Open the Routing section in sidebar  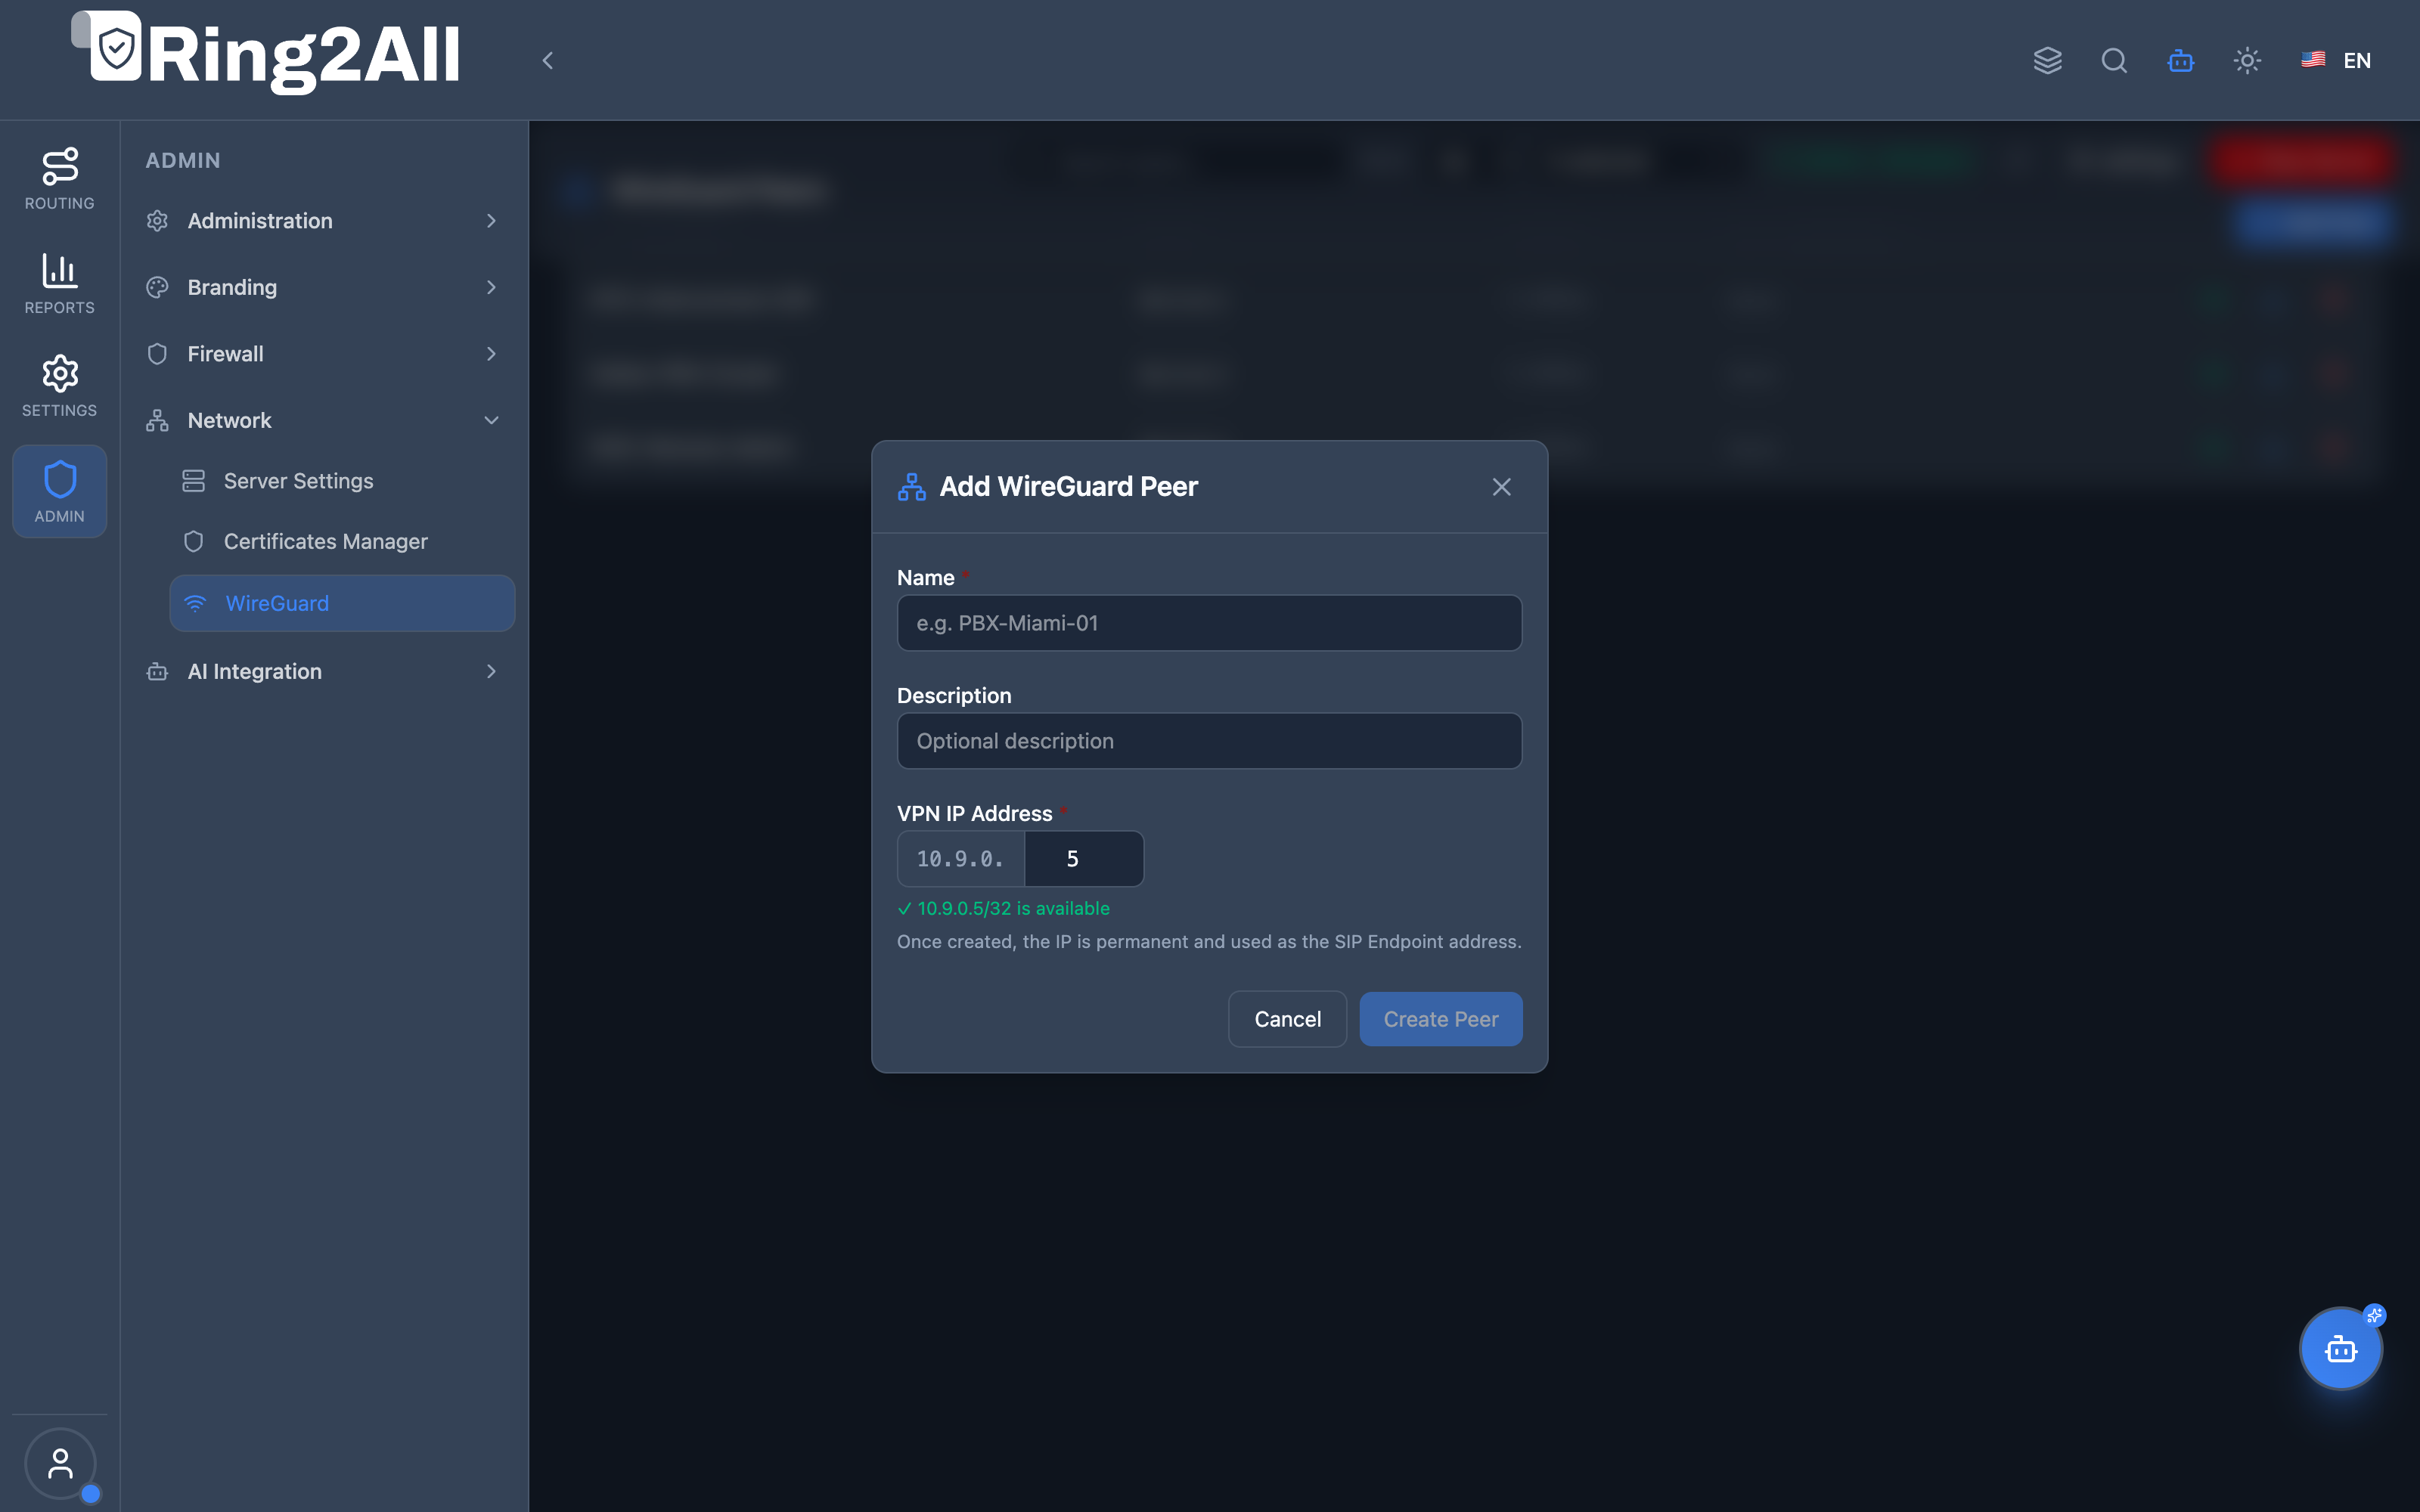click(59, 179)
